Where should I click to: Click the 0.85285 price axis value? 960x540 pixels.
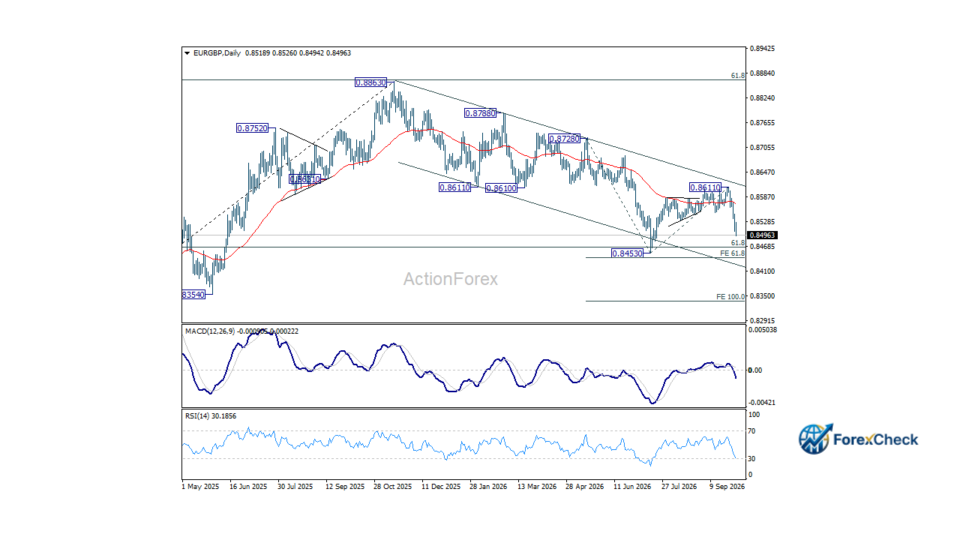(762, 222)
